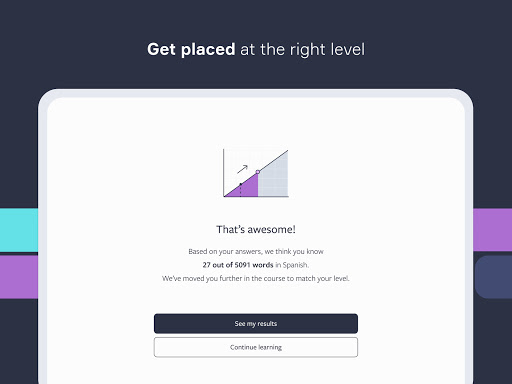Screen dimensions: 512x384
Task: Click the circle marker on graph line
Action: click(x=258, y=172)
